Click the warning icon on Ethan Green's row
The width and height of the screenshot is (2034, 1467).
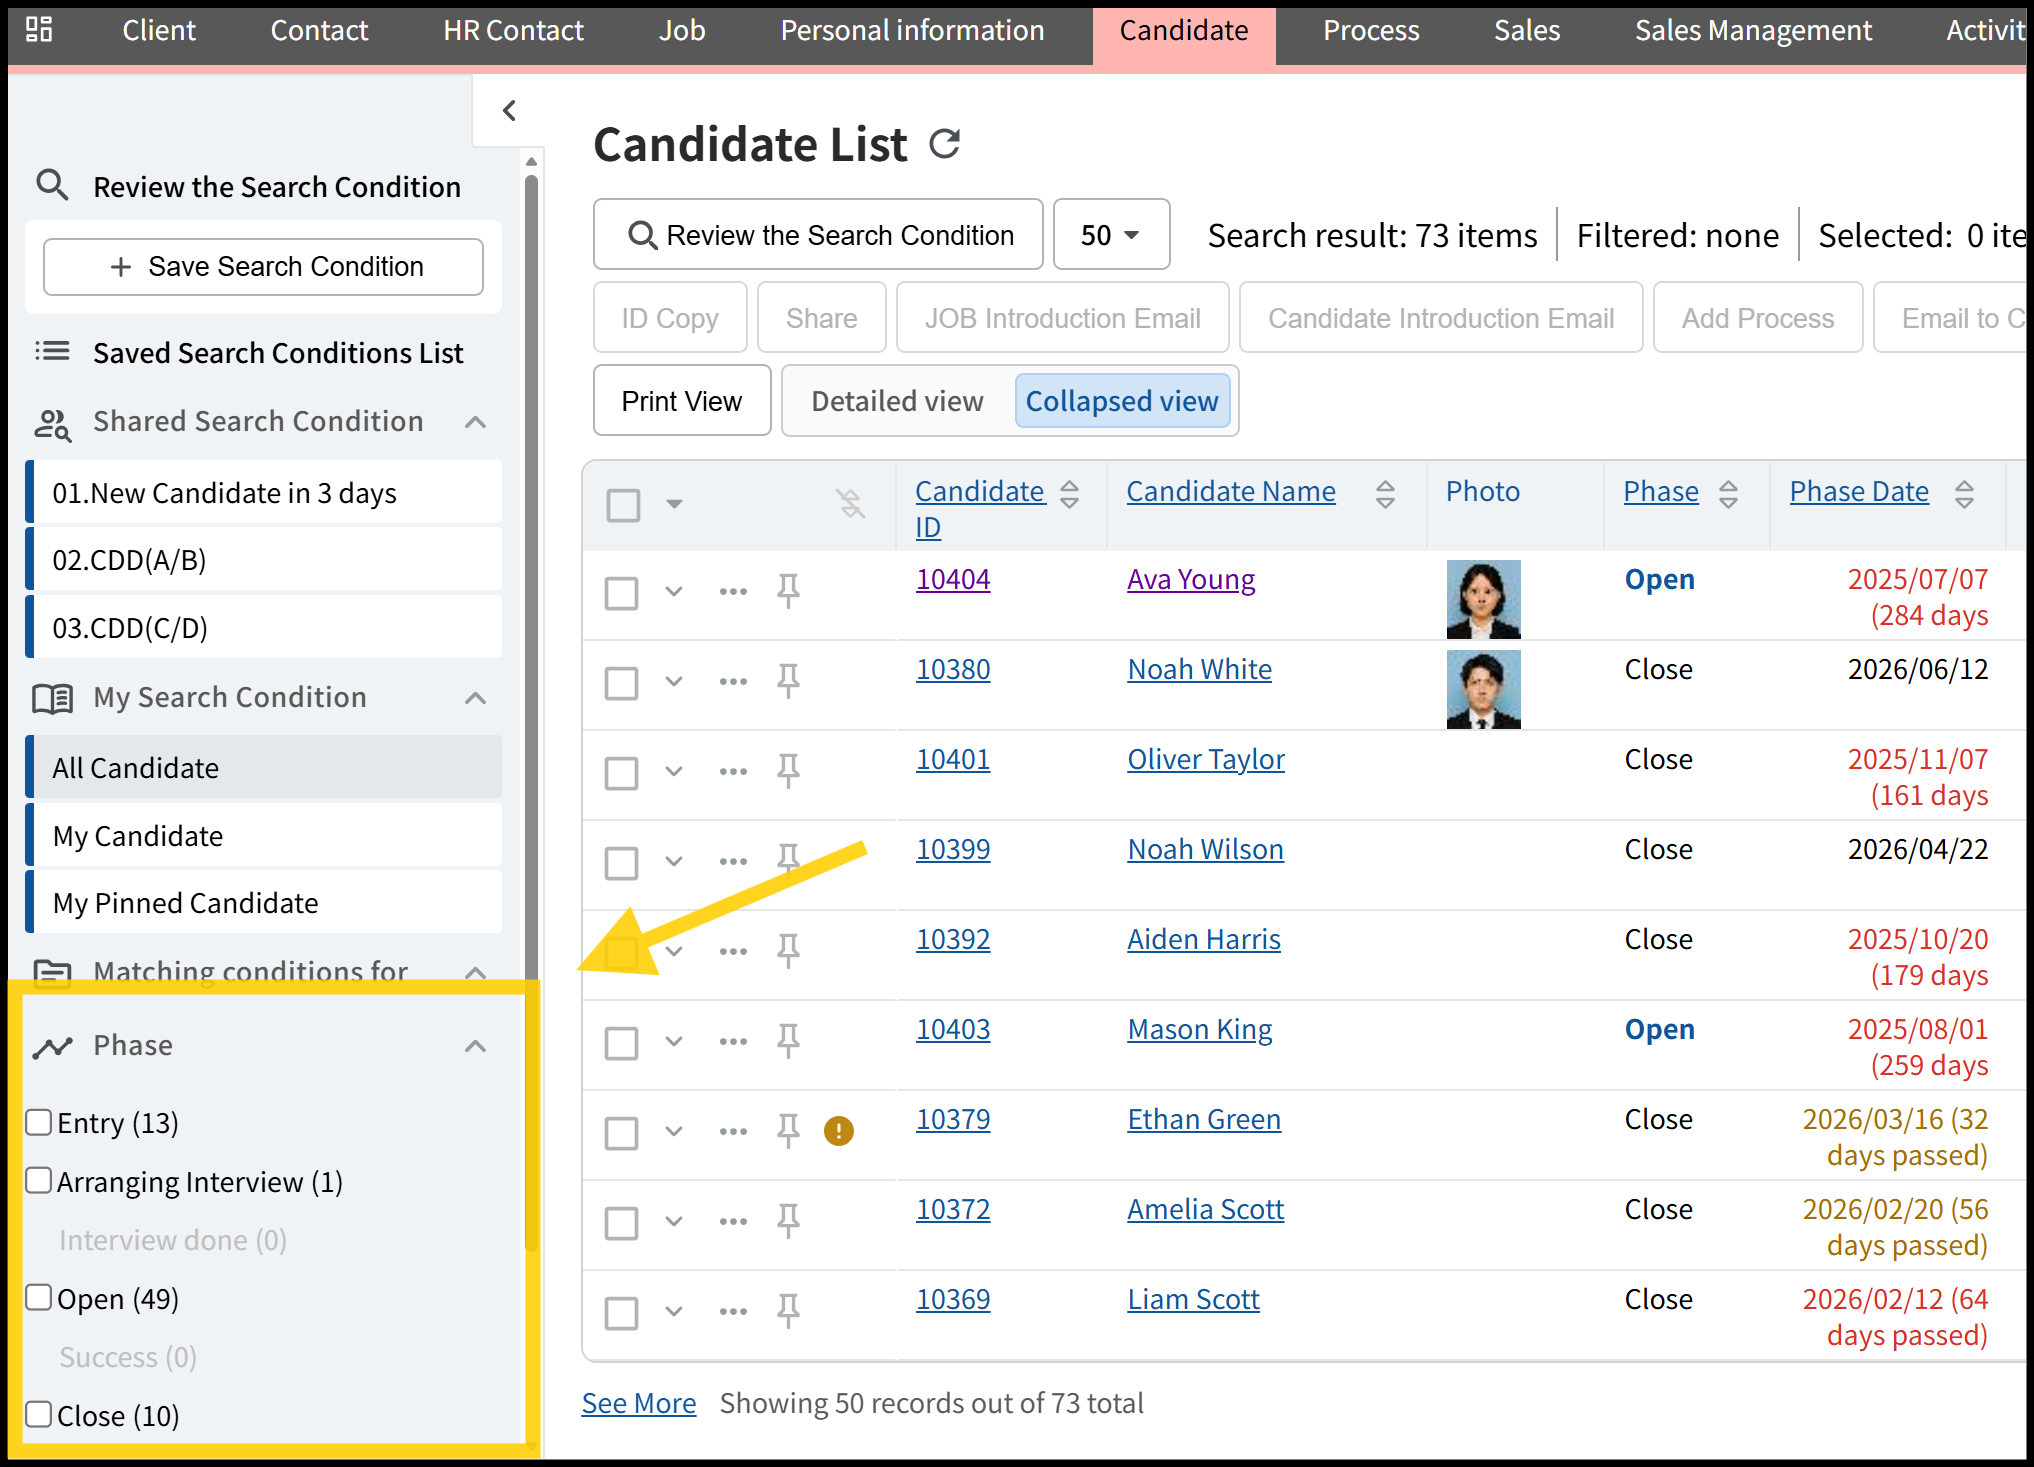pyautogui.click(x=838, y=1131)
